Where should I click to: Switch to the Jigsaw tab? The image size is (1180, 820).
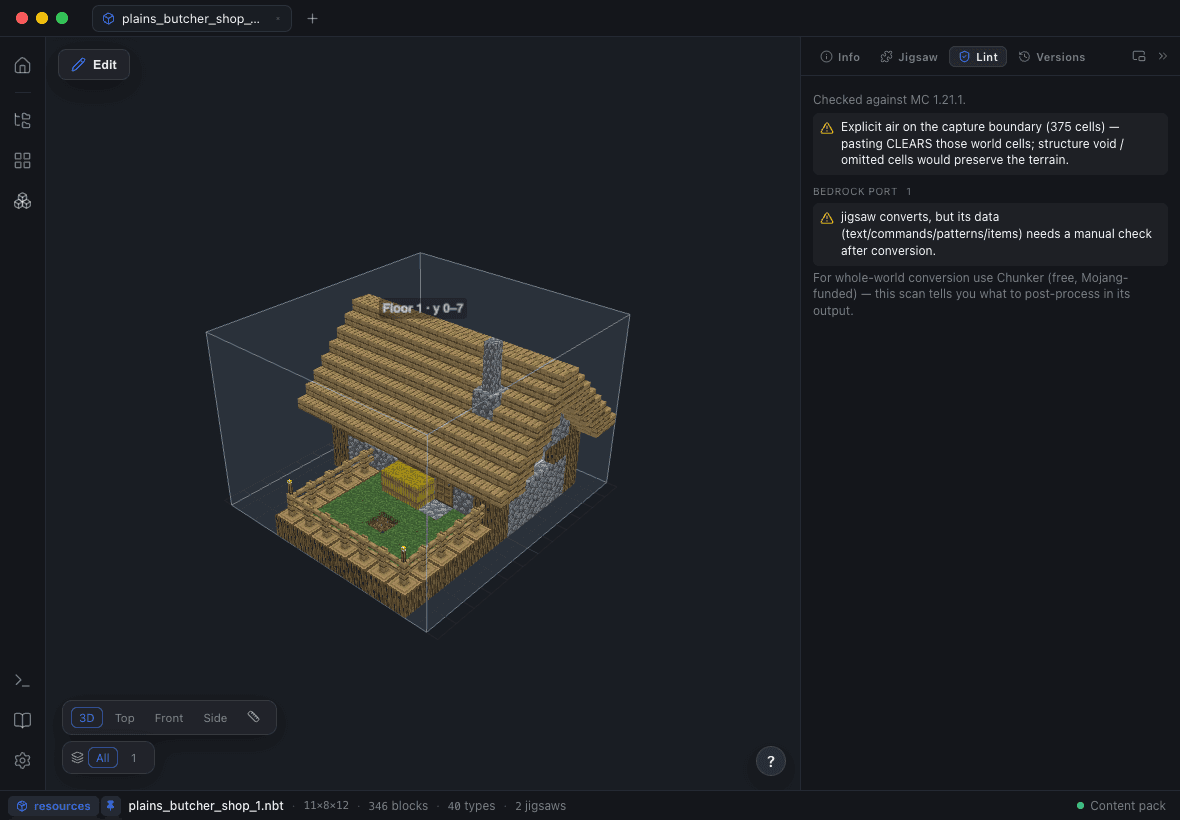[x=909, y=57]
